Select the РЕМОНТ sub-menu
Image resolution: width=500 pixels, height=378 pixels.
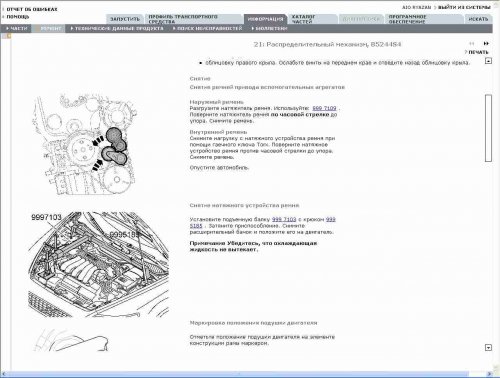(51, 29)
